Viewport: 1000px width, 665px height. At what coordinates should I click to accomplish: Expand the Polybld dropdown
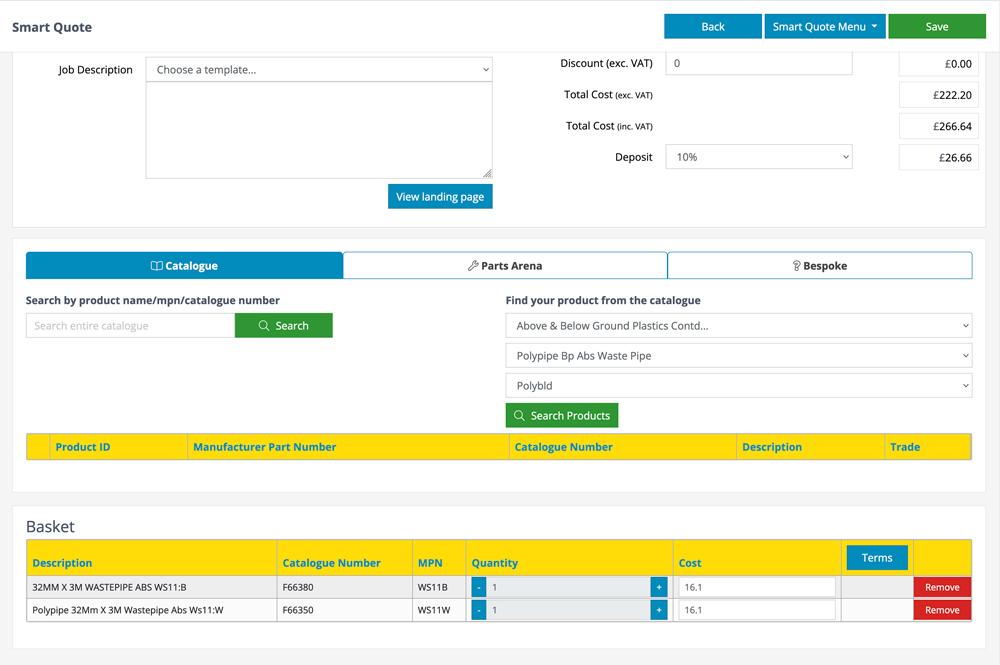(738, 386)
